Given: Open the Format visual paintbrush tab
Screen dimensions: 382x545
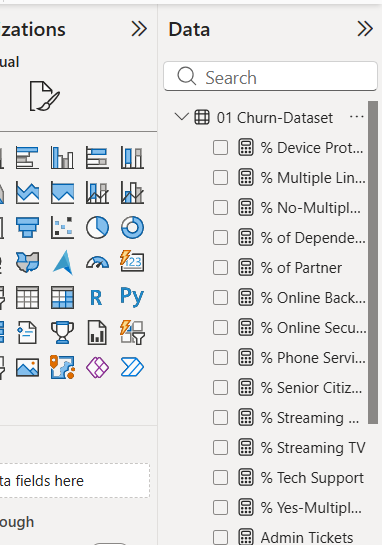Looking at the screenshot, I should tap(44, 96).
